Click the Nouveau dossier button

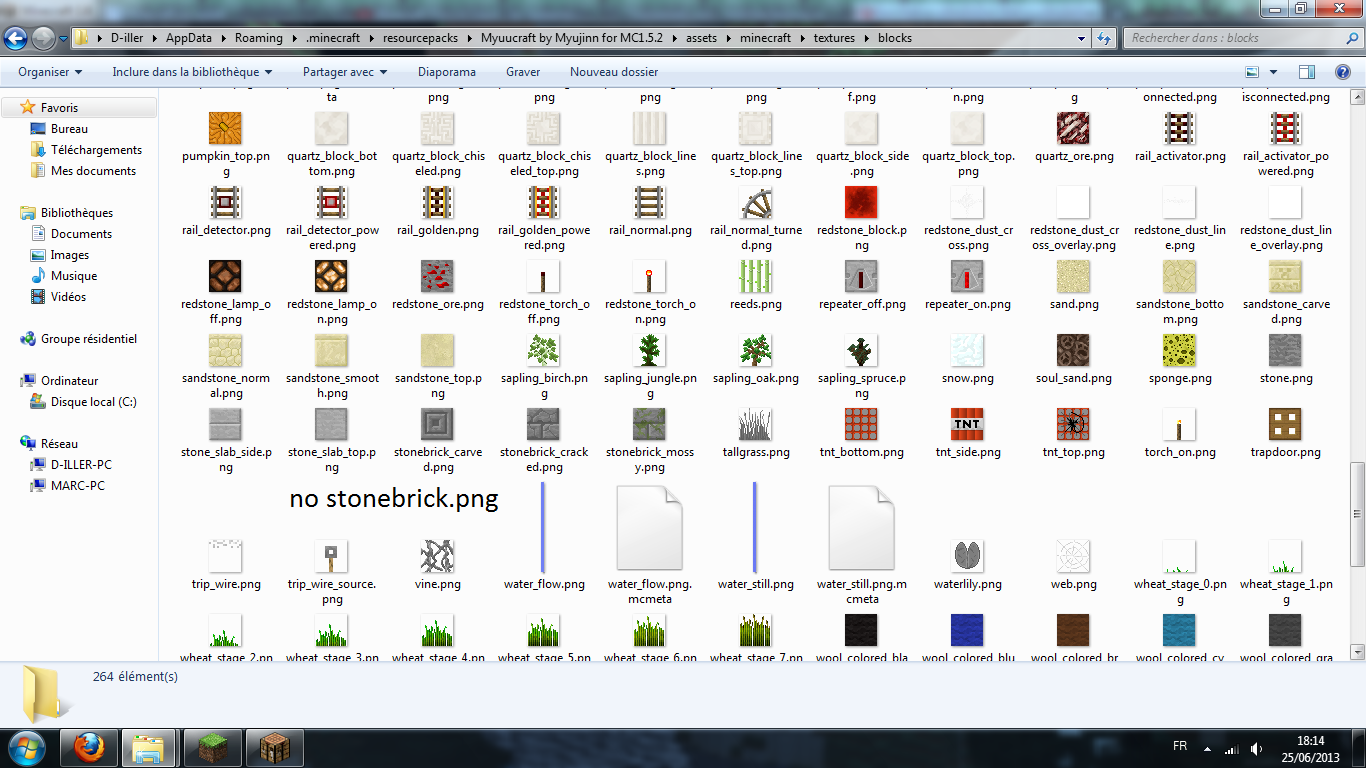coord(613,72)
